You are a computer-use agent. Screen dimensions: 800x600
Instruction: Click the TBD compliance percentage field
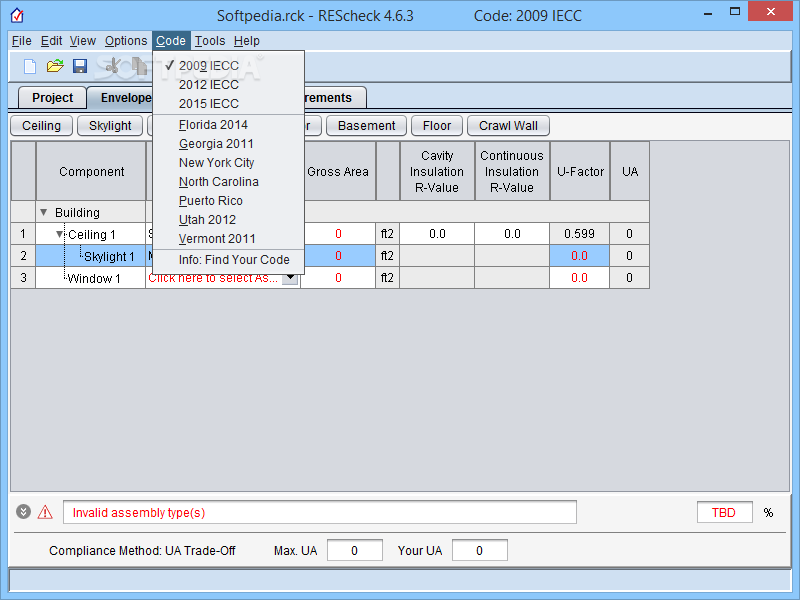tap(724, 512)
